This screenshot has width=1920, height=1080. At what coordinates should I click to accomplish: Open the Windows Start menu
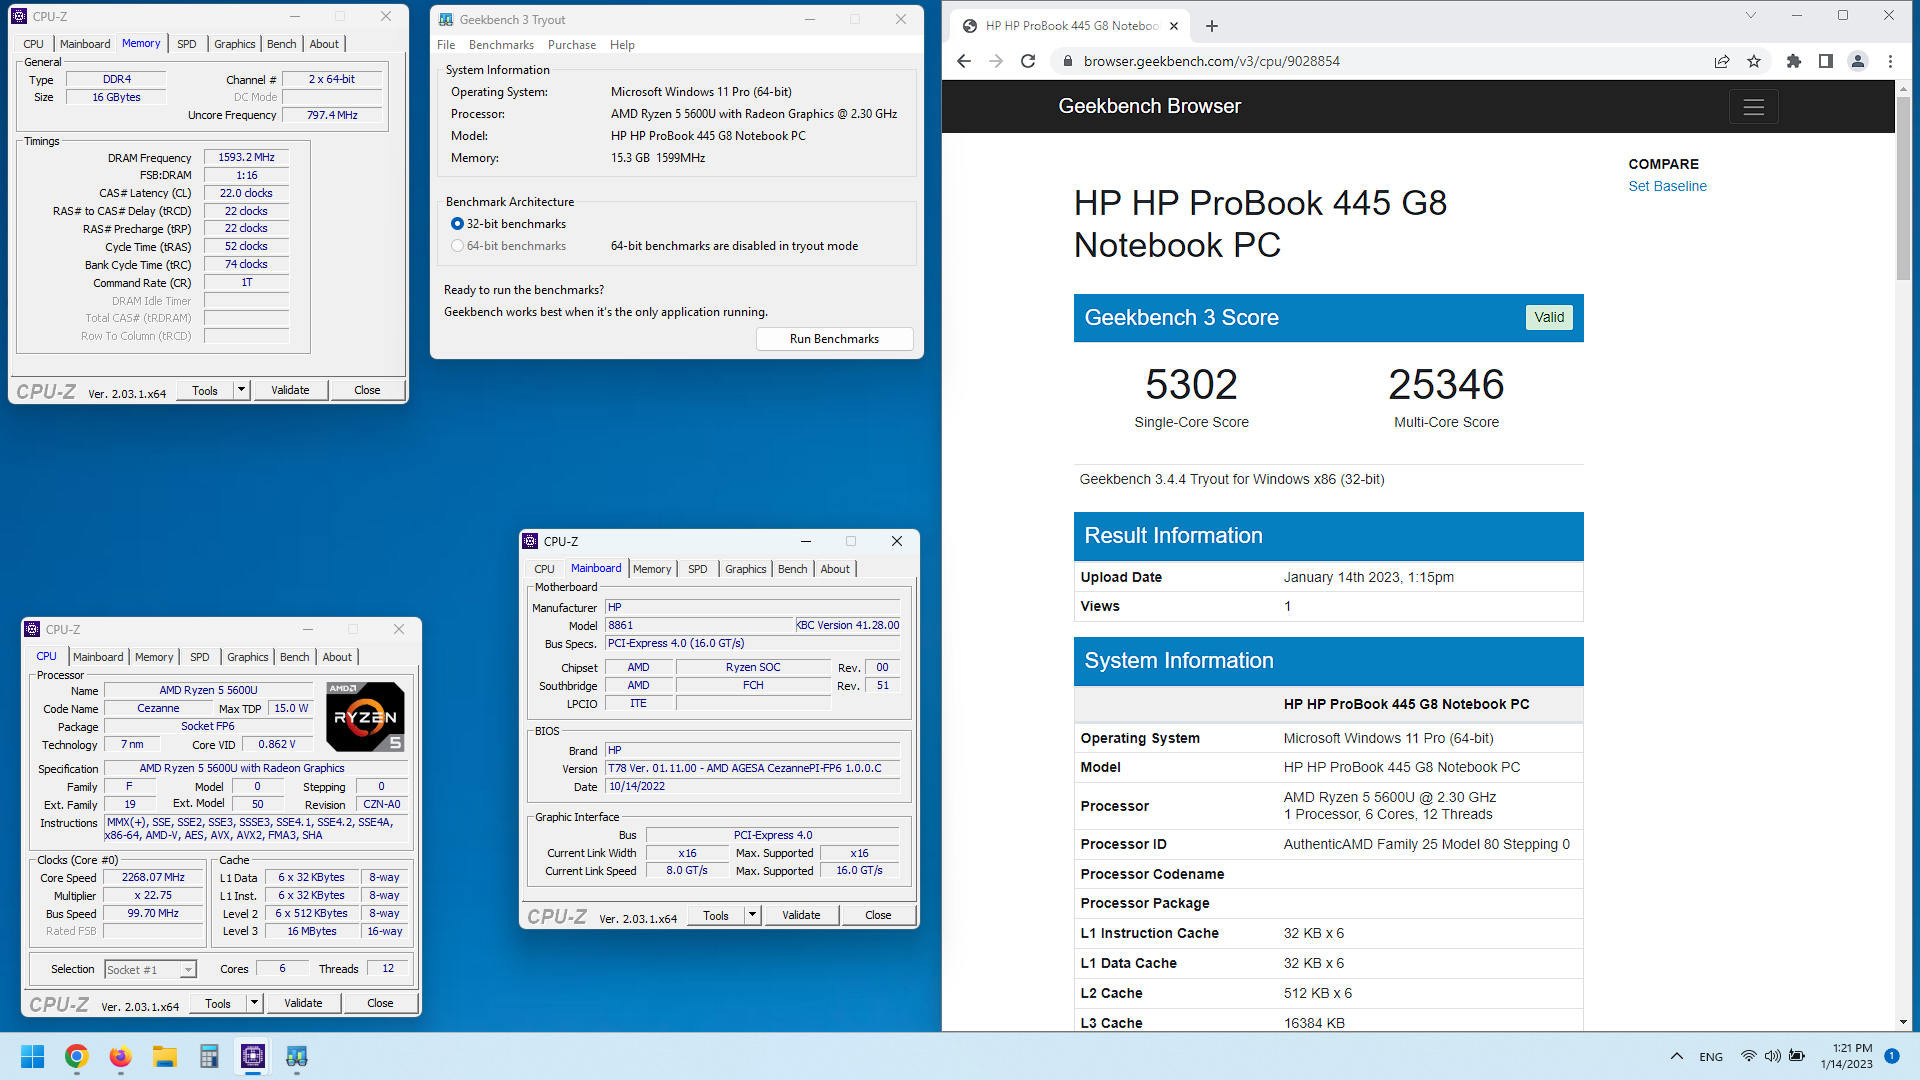(x=33, y=1056)
